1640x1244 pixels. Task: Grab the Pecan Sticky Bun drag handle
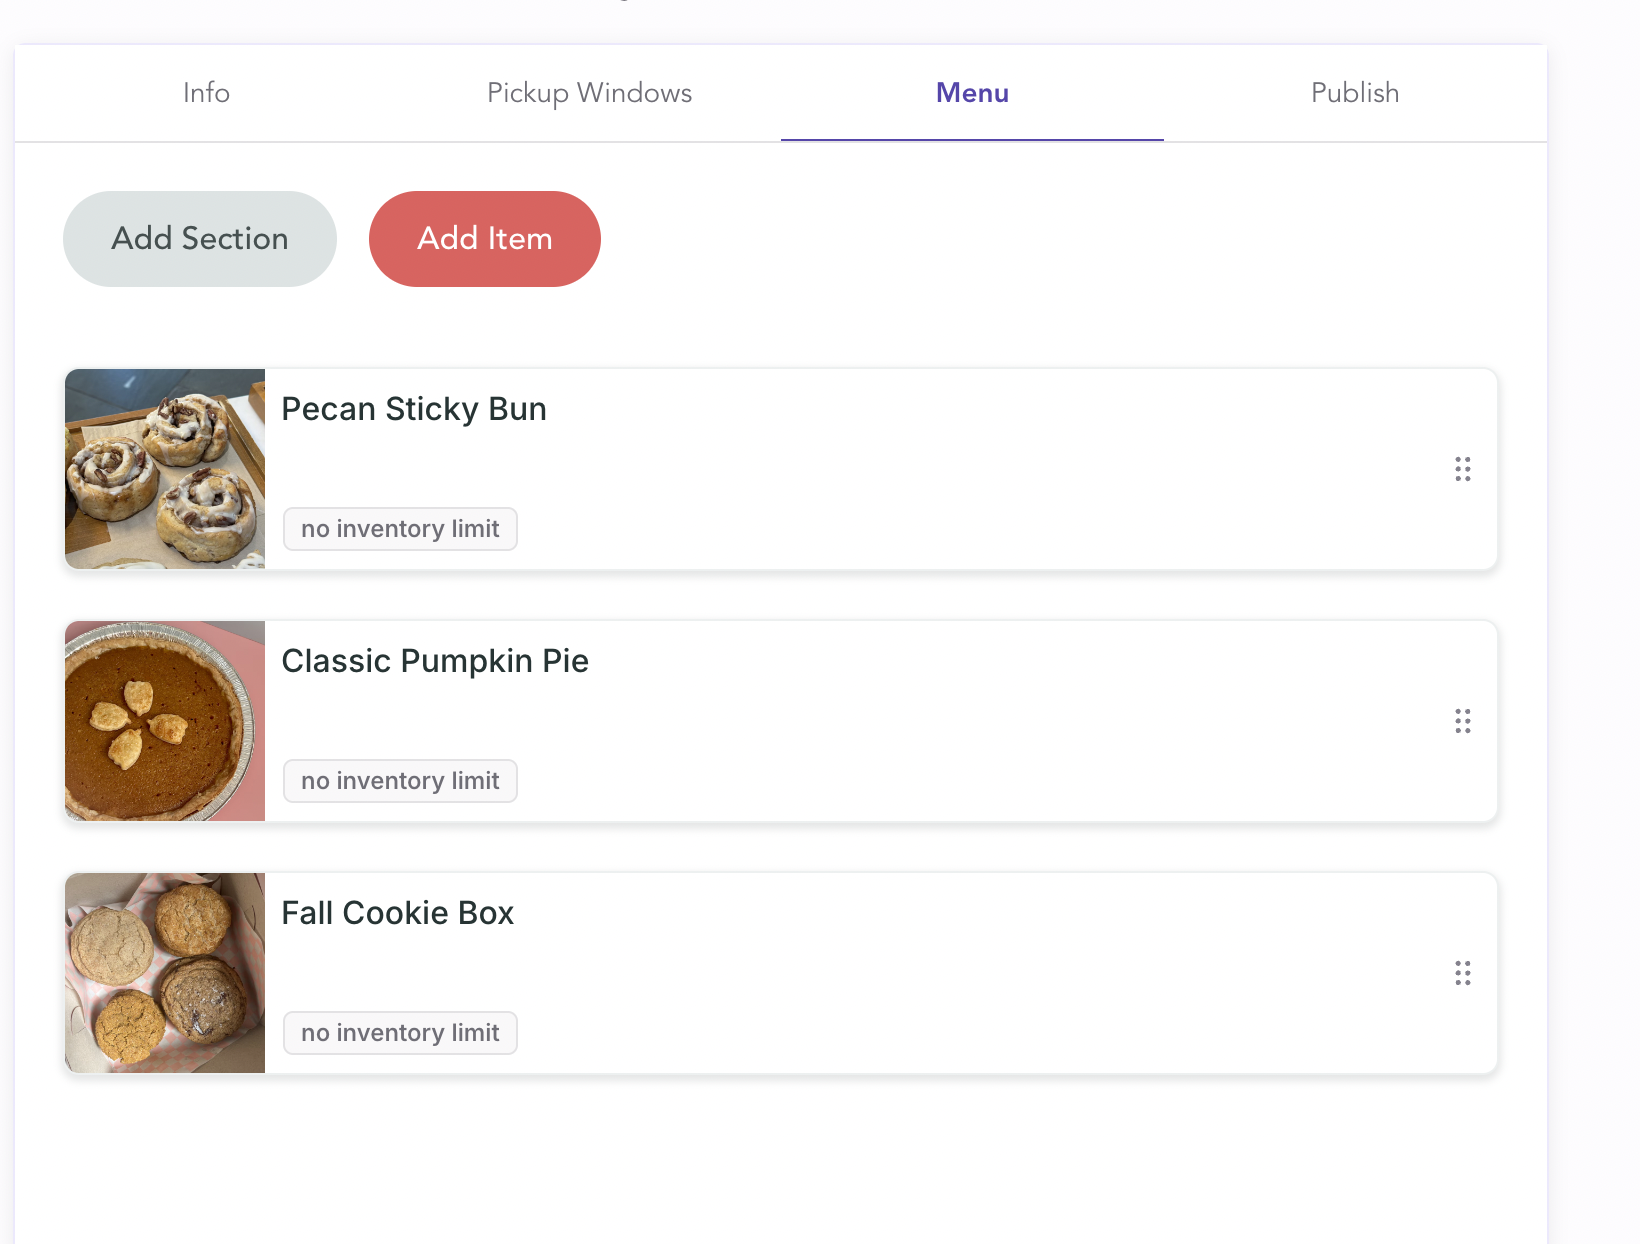point(1462,469)
